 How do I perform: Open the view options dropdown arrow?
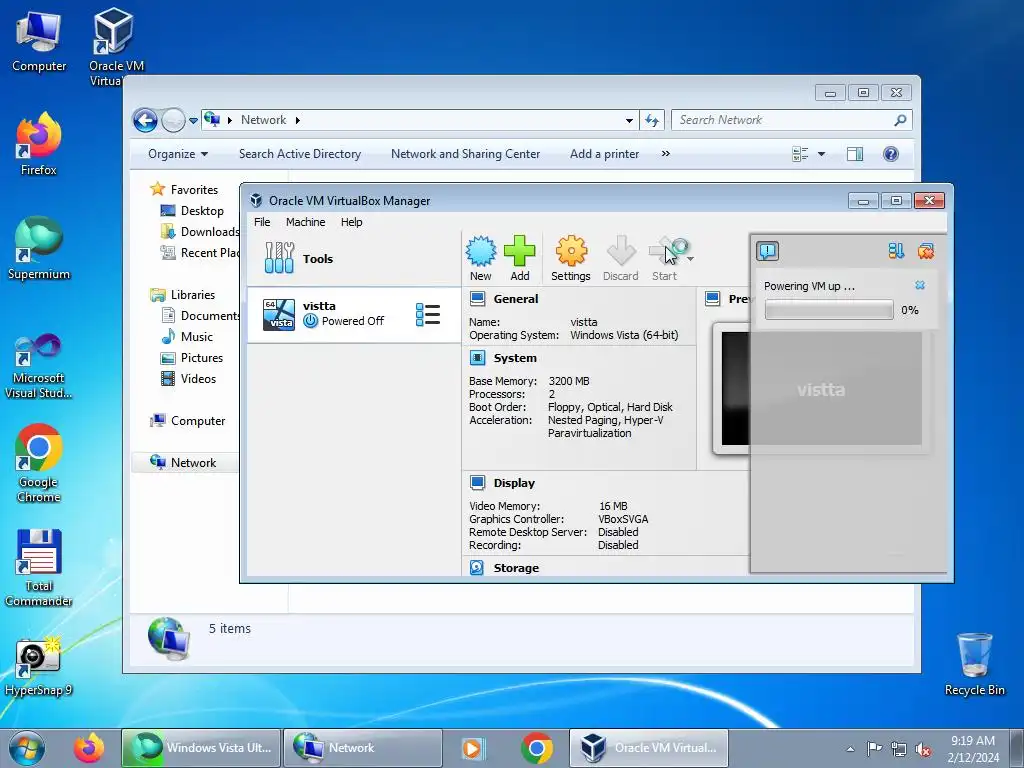tap(822, 154)
